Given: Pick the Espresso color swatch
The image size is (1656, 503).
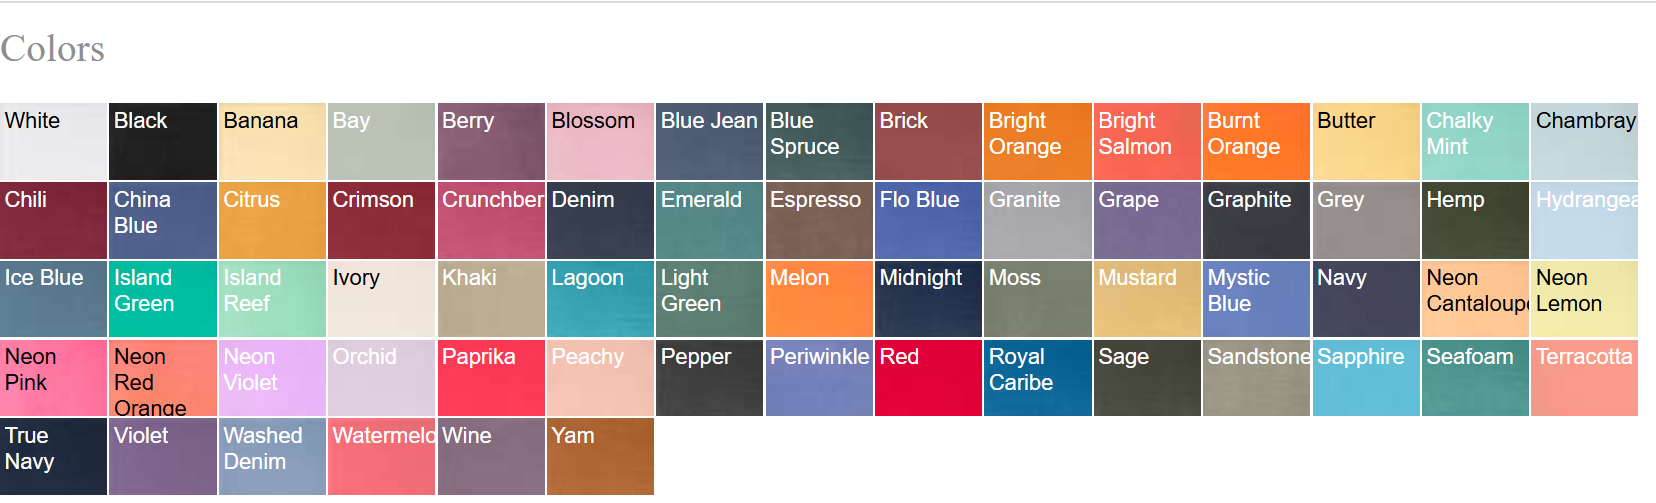Looking at the screenshot, I should pos(819,220).
